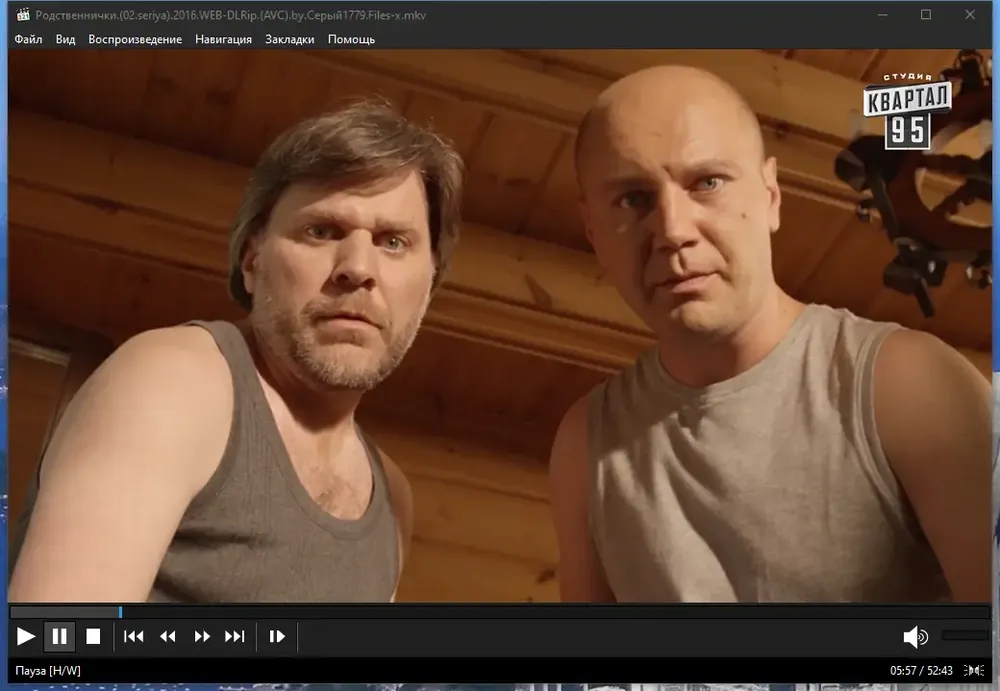Fast forward using the increase speed arrows
Viewport: 1000px width, 691px height.
point(202,636)
